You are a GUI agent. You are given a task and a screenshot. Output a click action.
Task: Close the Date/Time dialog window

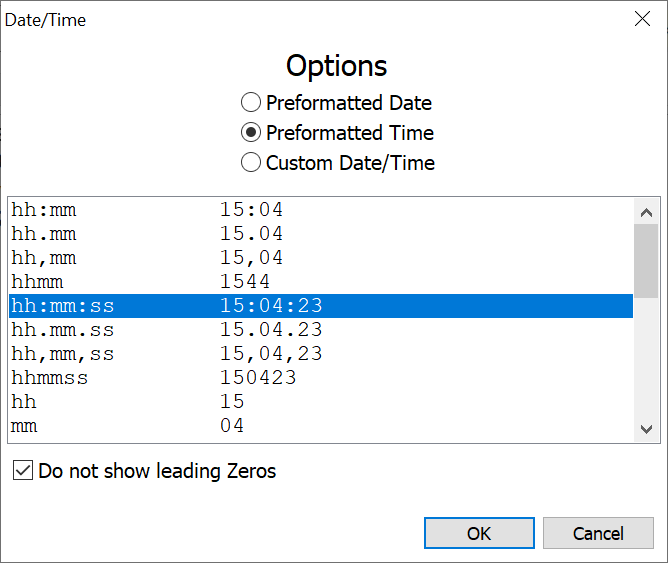pyautogui.click(x=643, y=19)
